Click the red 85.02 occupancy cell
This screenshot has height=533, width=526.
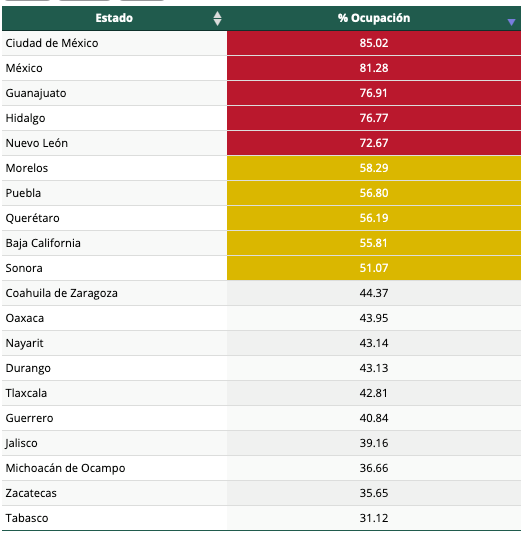pyautogui.click(x=374, y=43)
